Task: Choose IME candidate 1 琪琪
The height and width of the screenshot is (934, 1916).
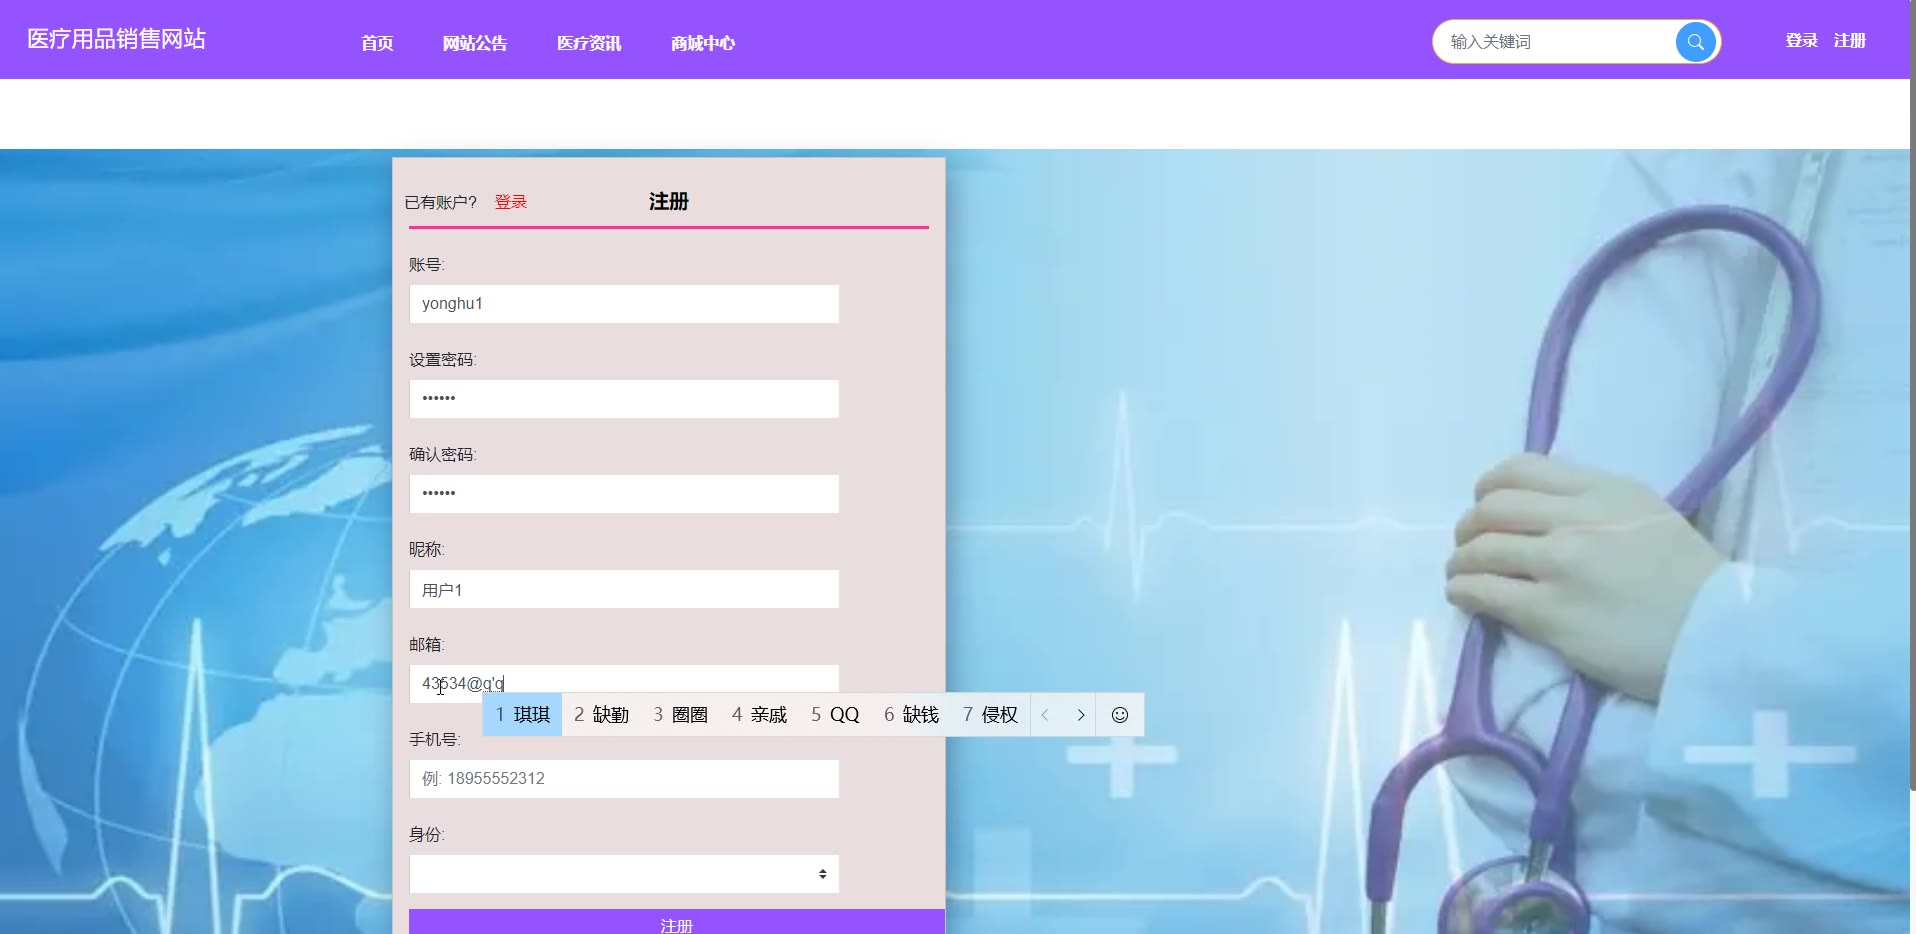Action: coord(522,715)
